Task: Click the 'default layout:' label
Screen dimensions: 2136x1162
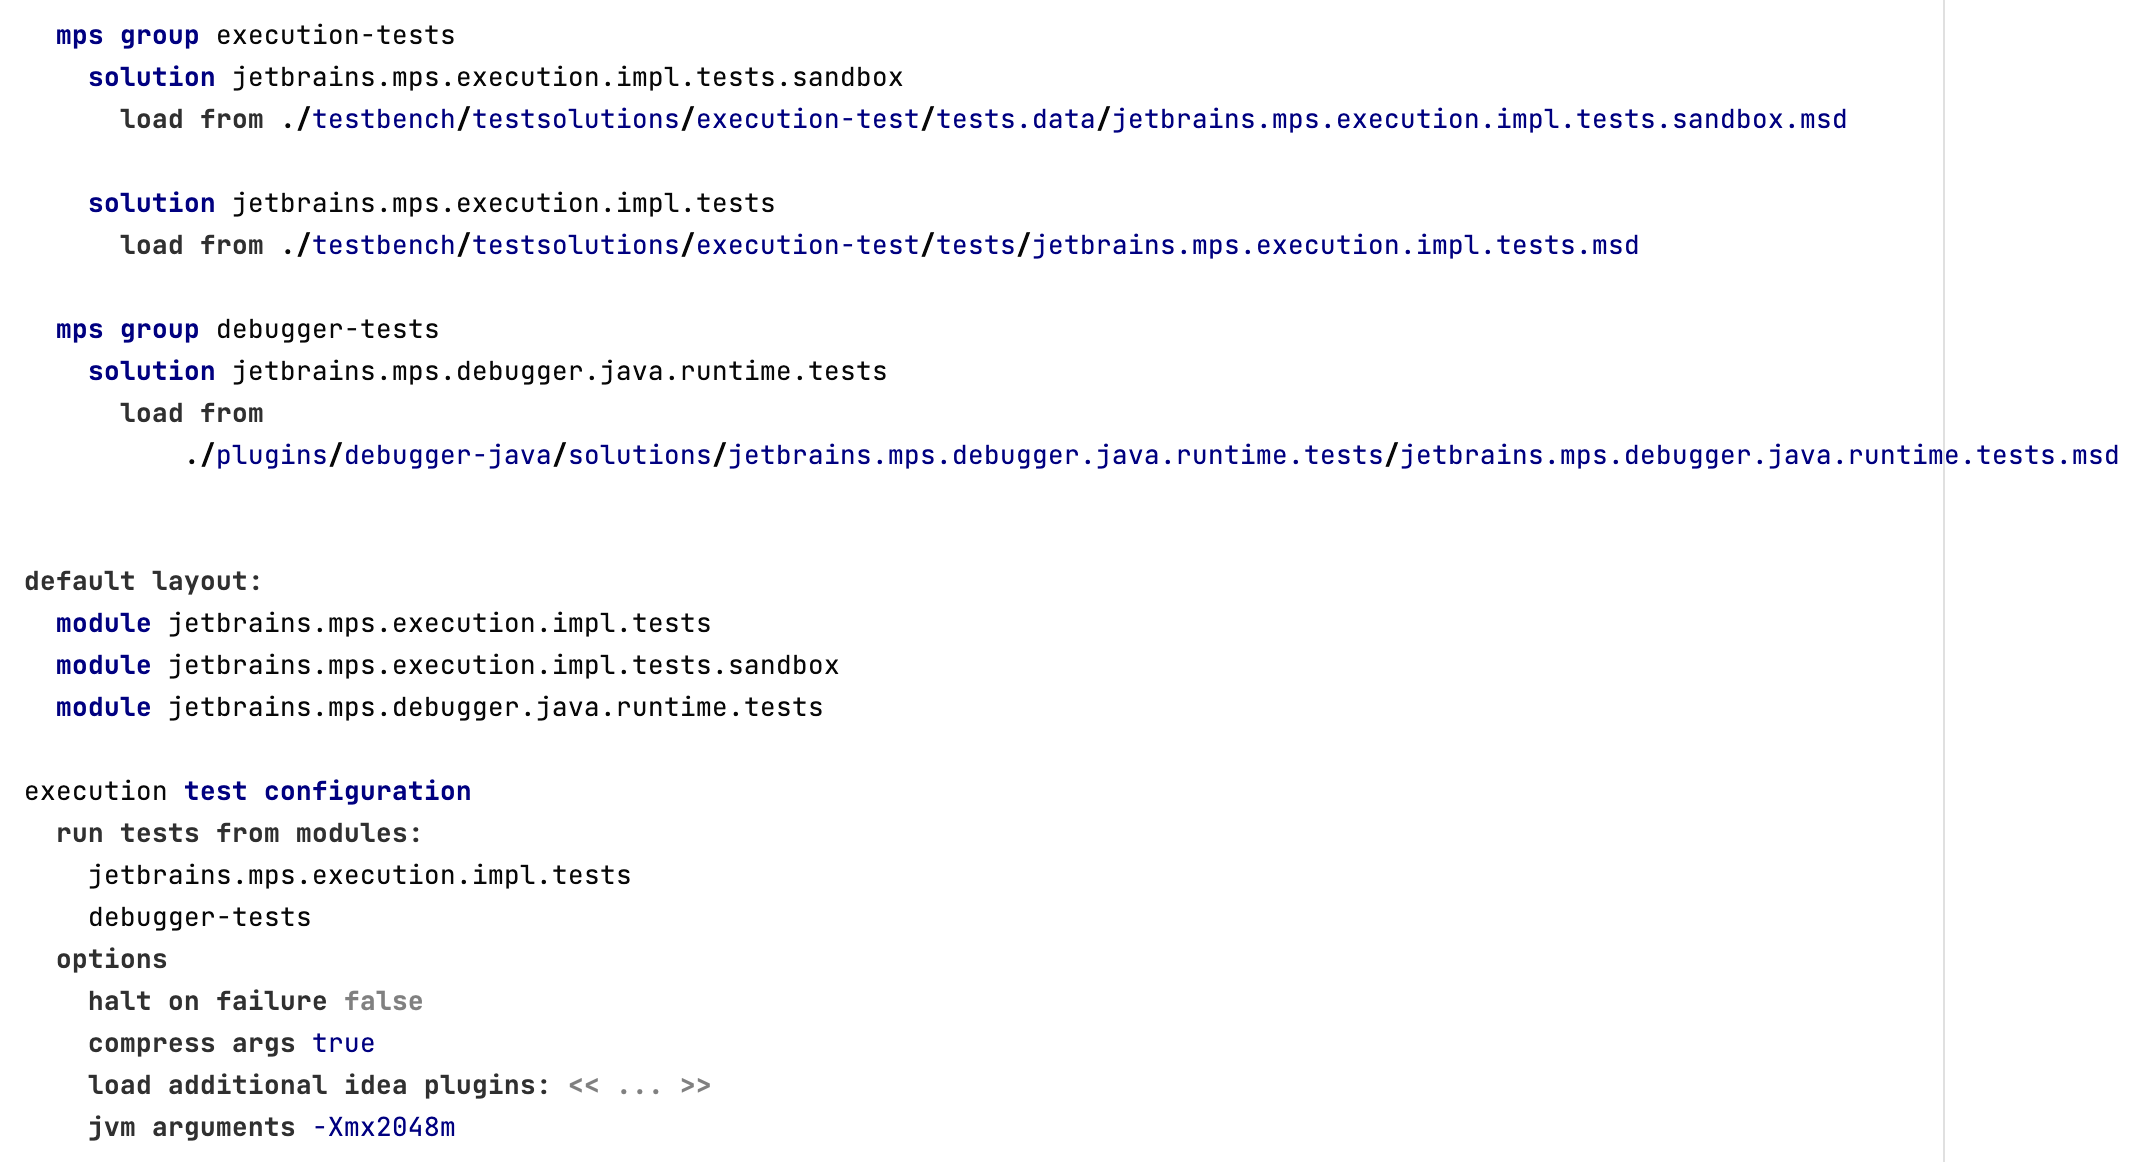Action: 143,582
